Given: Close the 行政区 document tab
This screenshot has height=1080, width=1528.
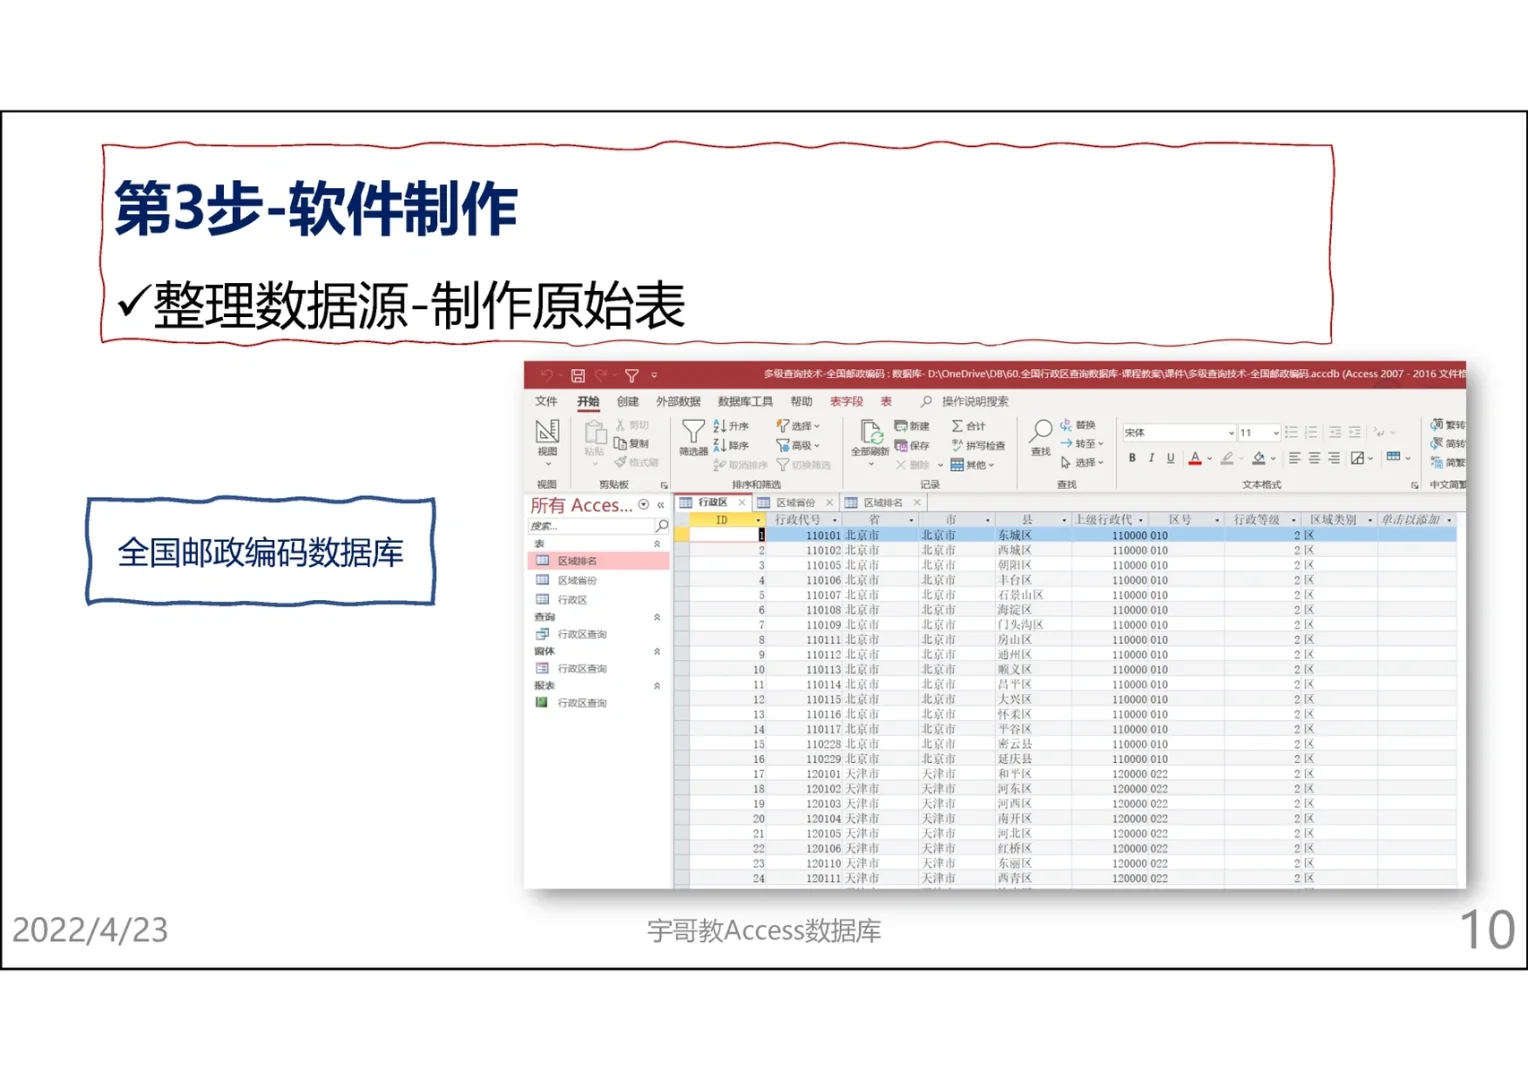Looking at the screenshot, I should 741,503.
